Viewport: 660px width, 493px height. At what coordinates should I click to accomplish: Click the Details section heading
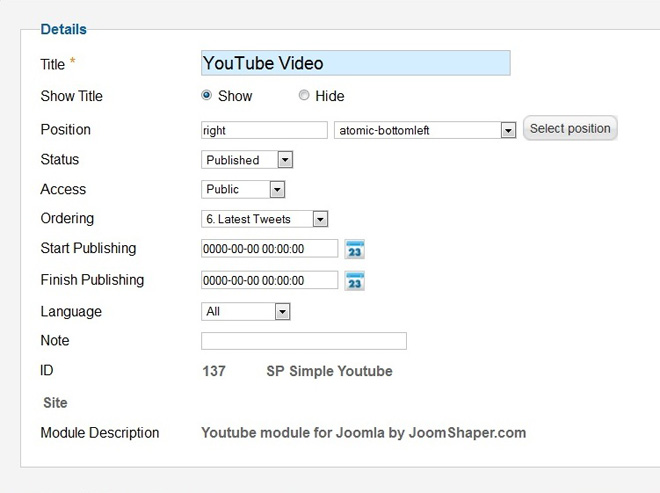click(63, 30)
